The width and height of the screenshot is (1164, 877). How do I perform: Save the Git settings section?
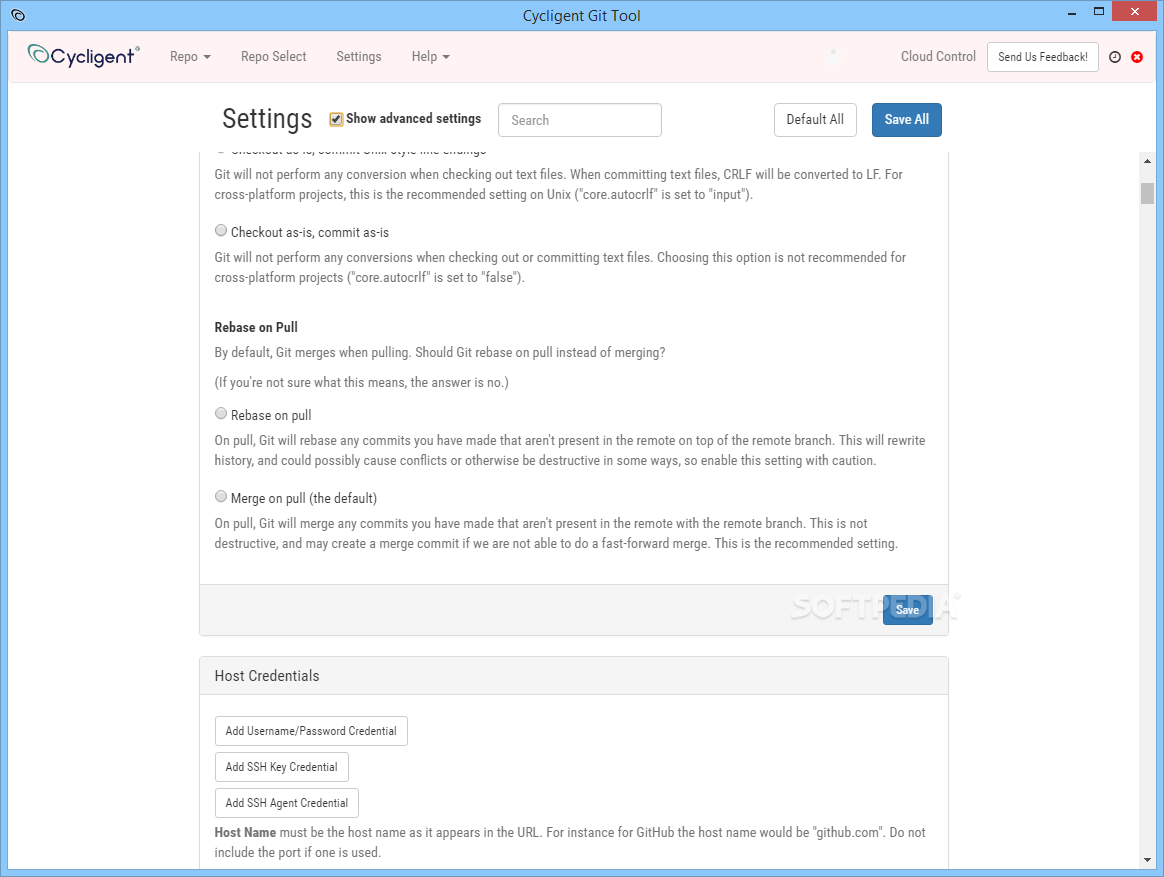(x=907, y=610)
